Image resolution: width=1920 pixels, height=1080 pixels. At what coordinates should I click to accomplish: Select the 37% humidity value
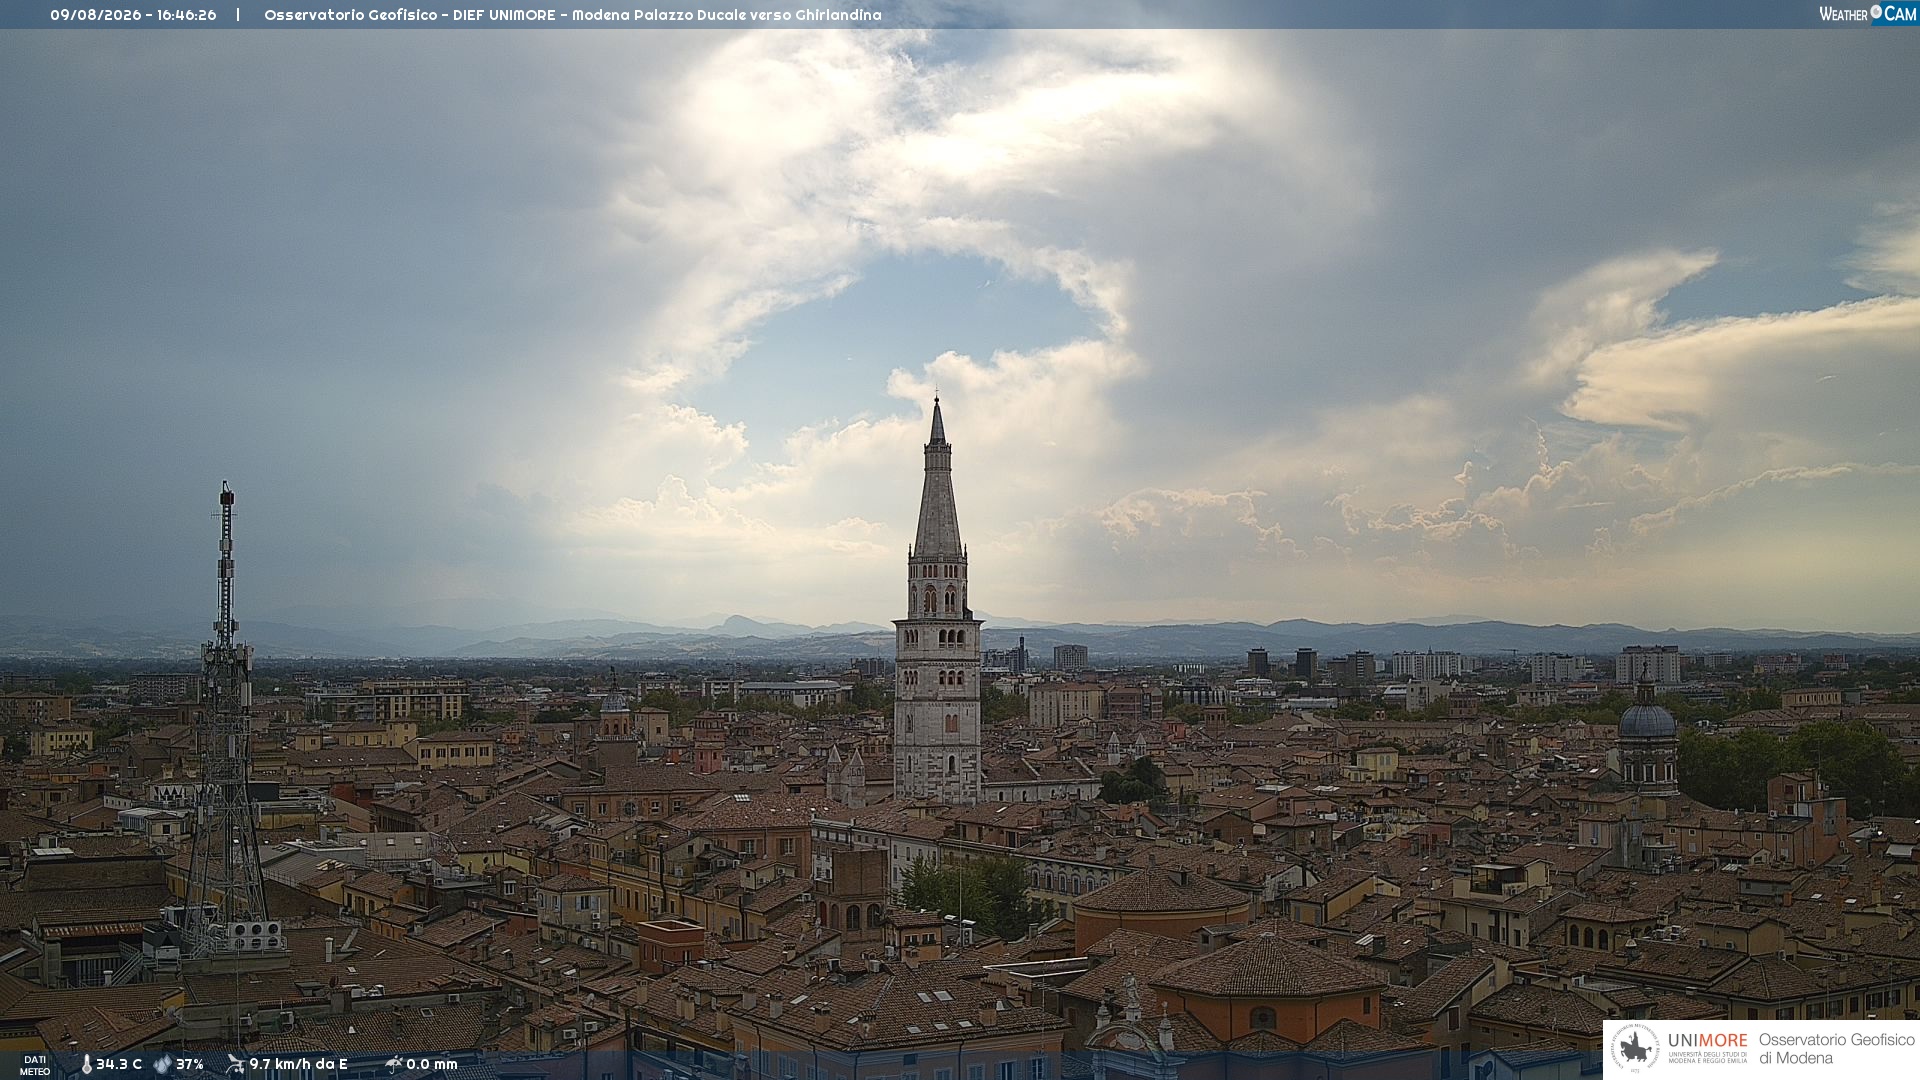coord(190,1064)
